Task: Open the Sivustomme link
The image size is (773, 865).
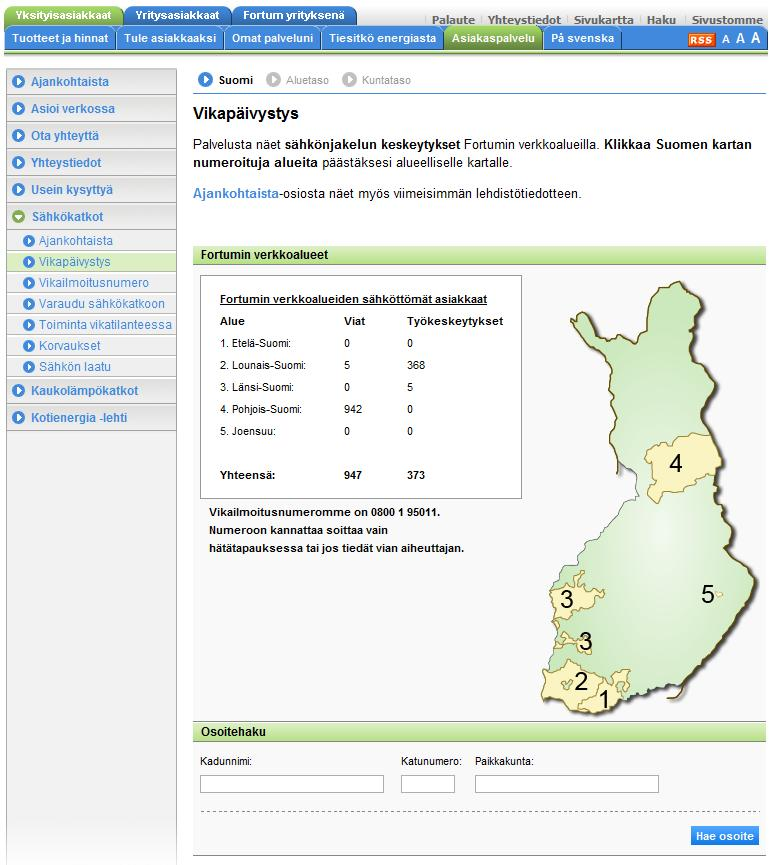Action: click(x=727, y=20)
